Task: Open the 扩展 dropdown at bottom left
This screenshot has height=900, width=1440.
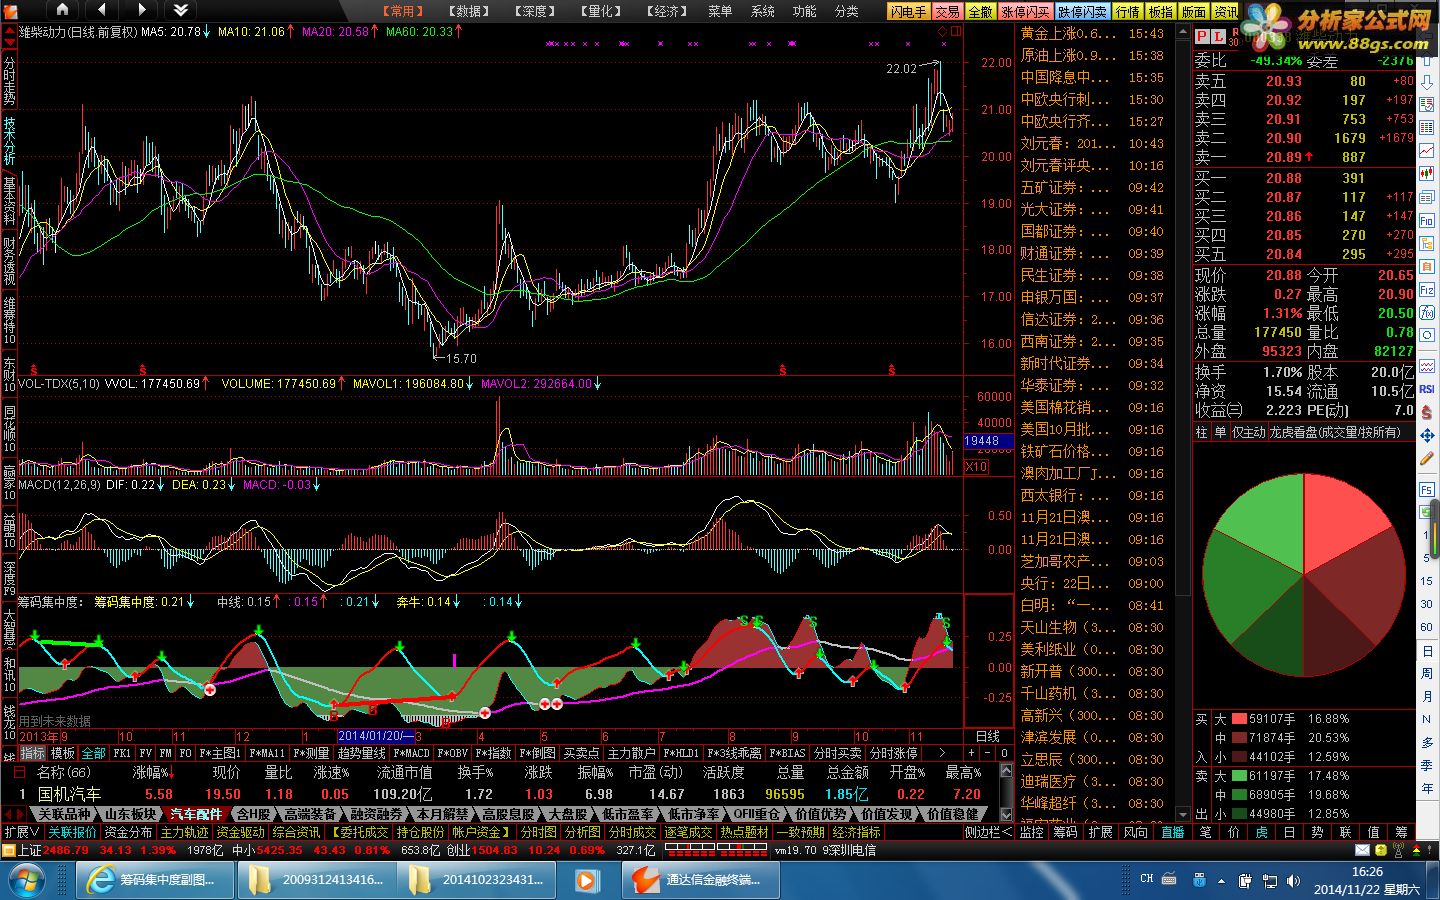Action: click(x=22, y=832)
